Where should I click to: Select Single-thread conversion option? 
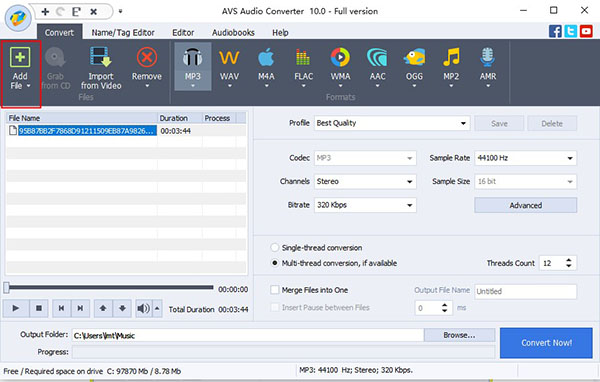tap(274, 248)
